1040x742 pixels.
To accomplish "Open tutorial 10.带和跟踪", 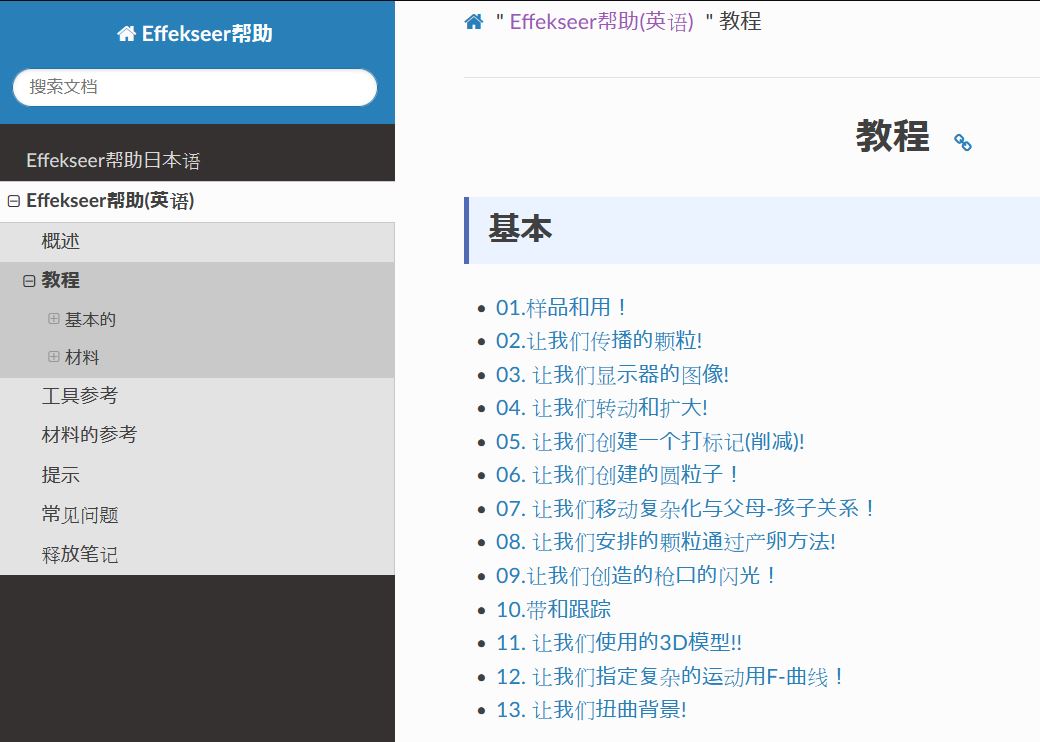I will (553, 609).
